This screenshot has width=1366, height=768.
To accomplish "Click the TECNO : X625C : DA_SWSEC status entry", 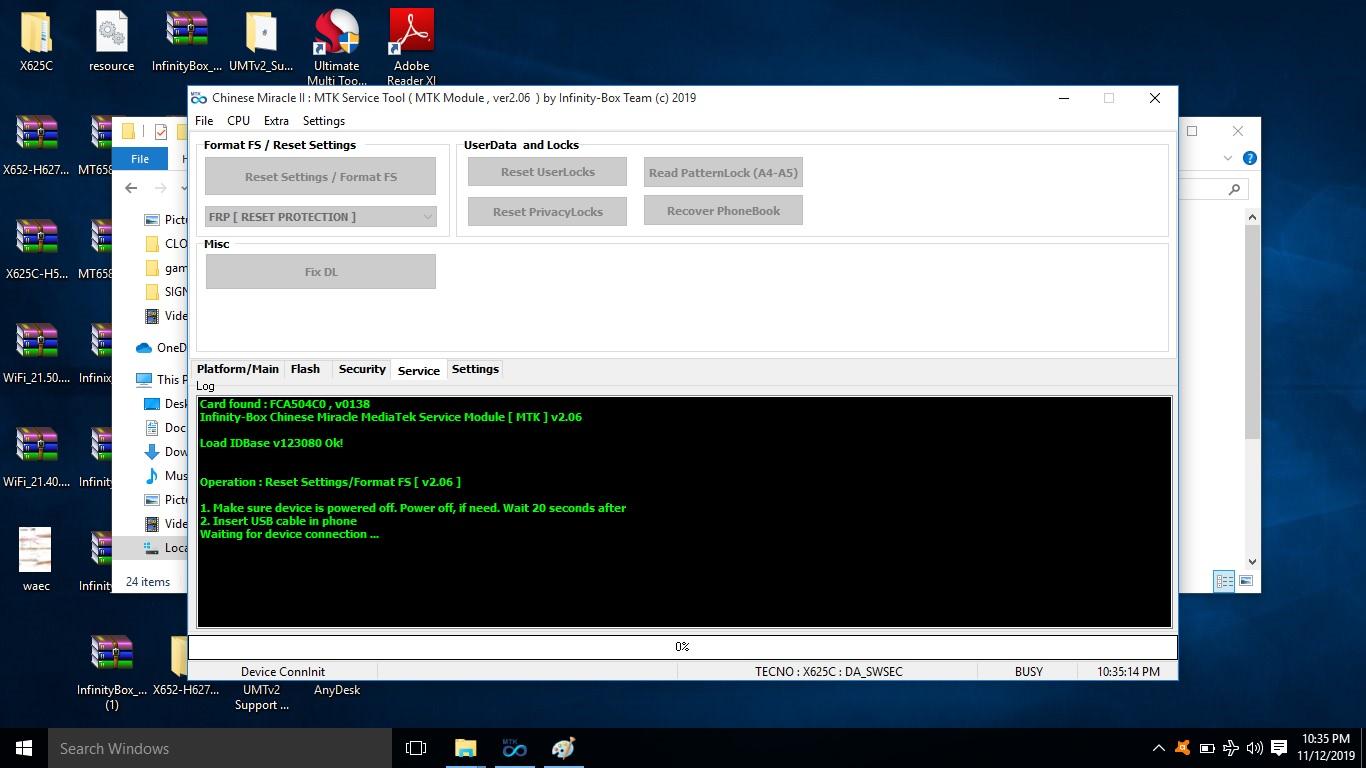I will pyautogui.click(x=828, y=671).
